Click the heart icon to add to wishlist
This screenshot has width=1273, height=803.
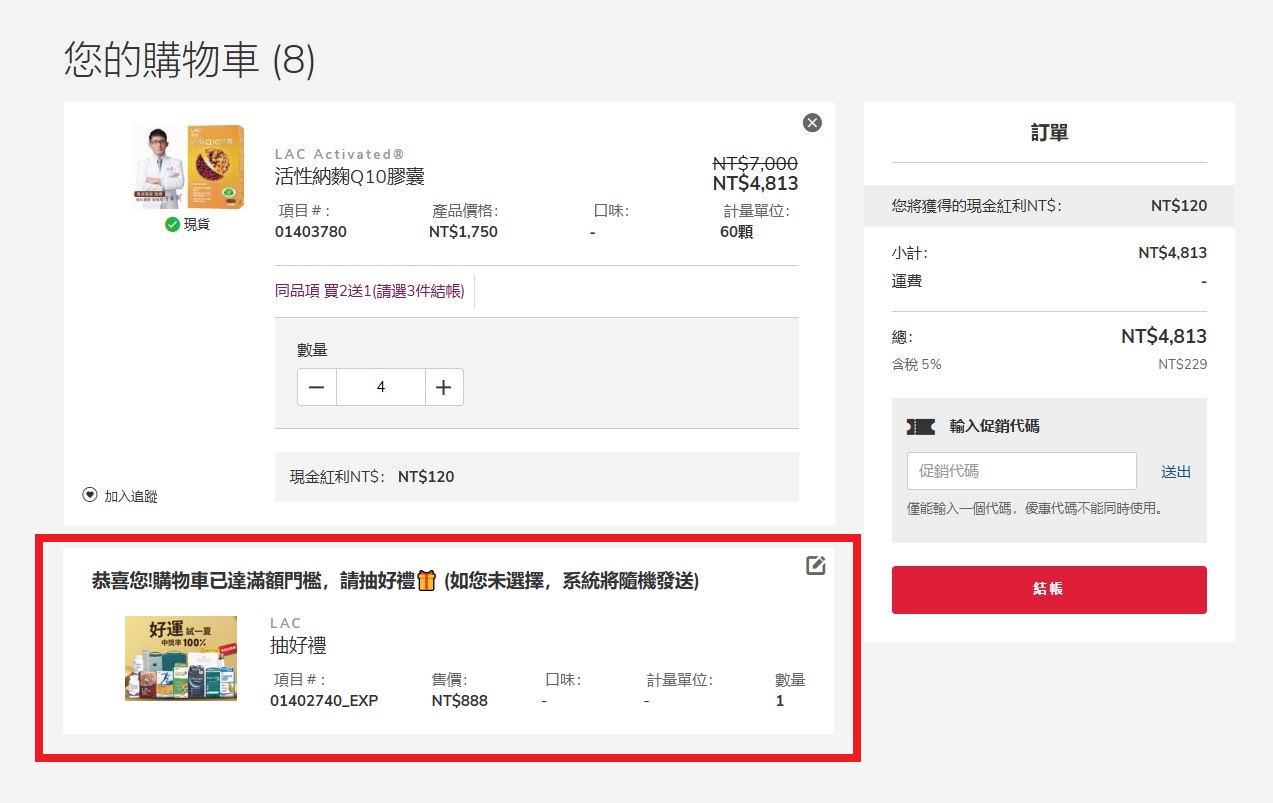pos(90,495)
